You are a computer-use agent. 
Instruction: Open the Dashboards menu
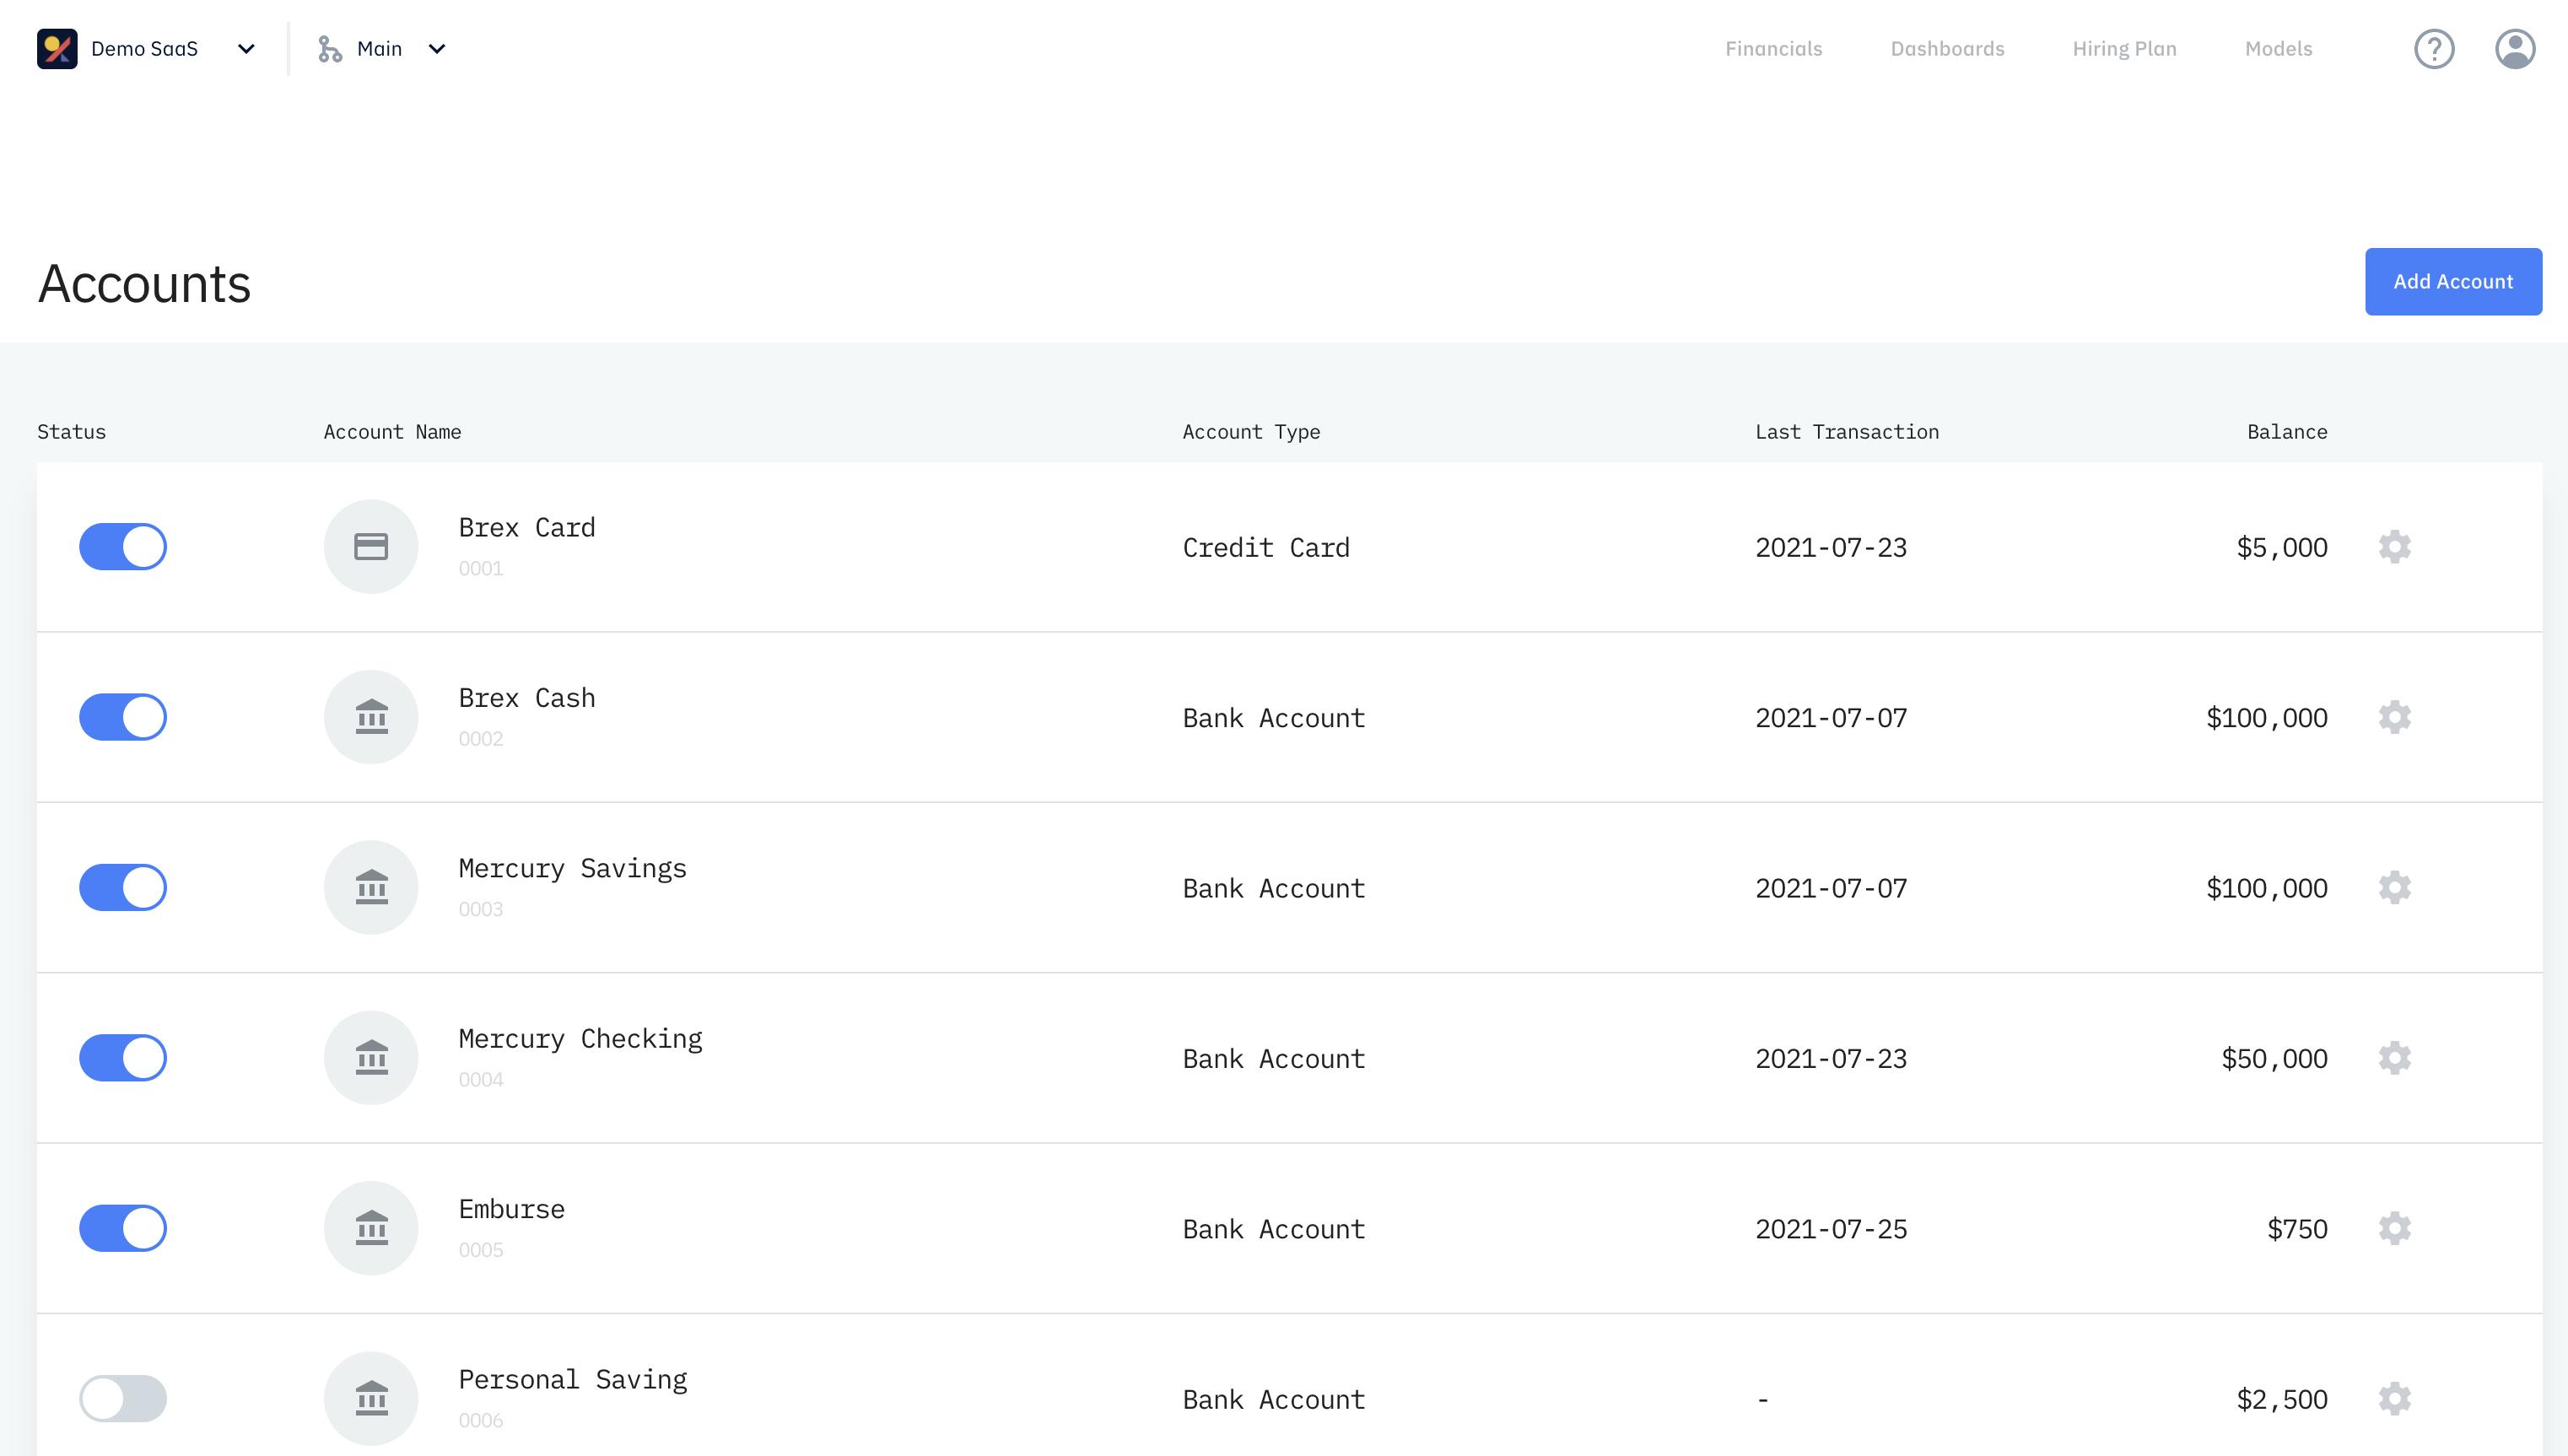coord(1947,49)
